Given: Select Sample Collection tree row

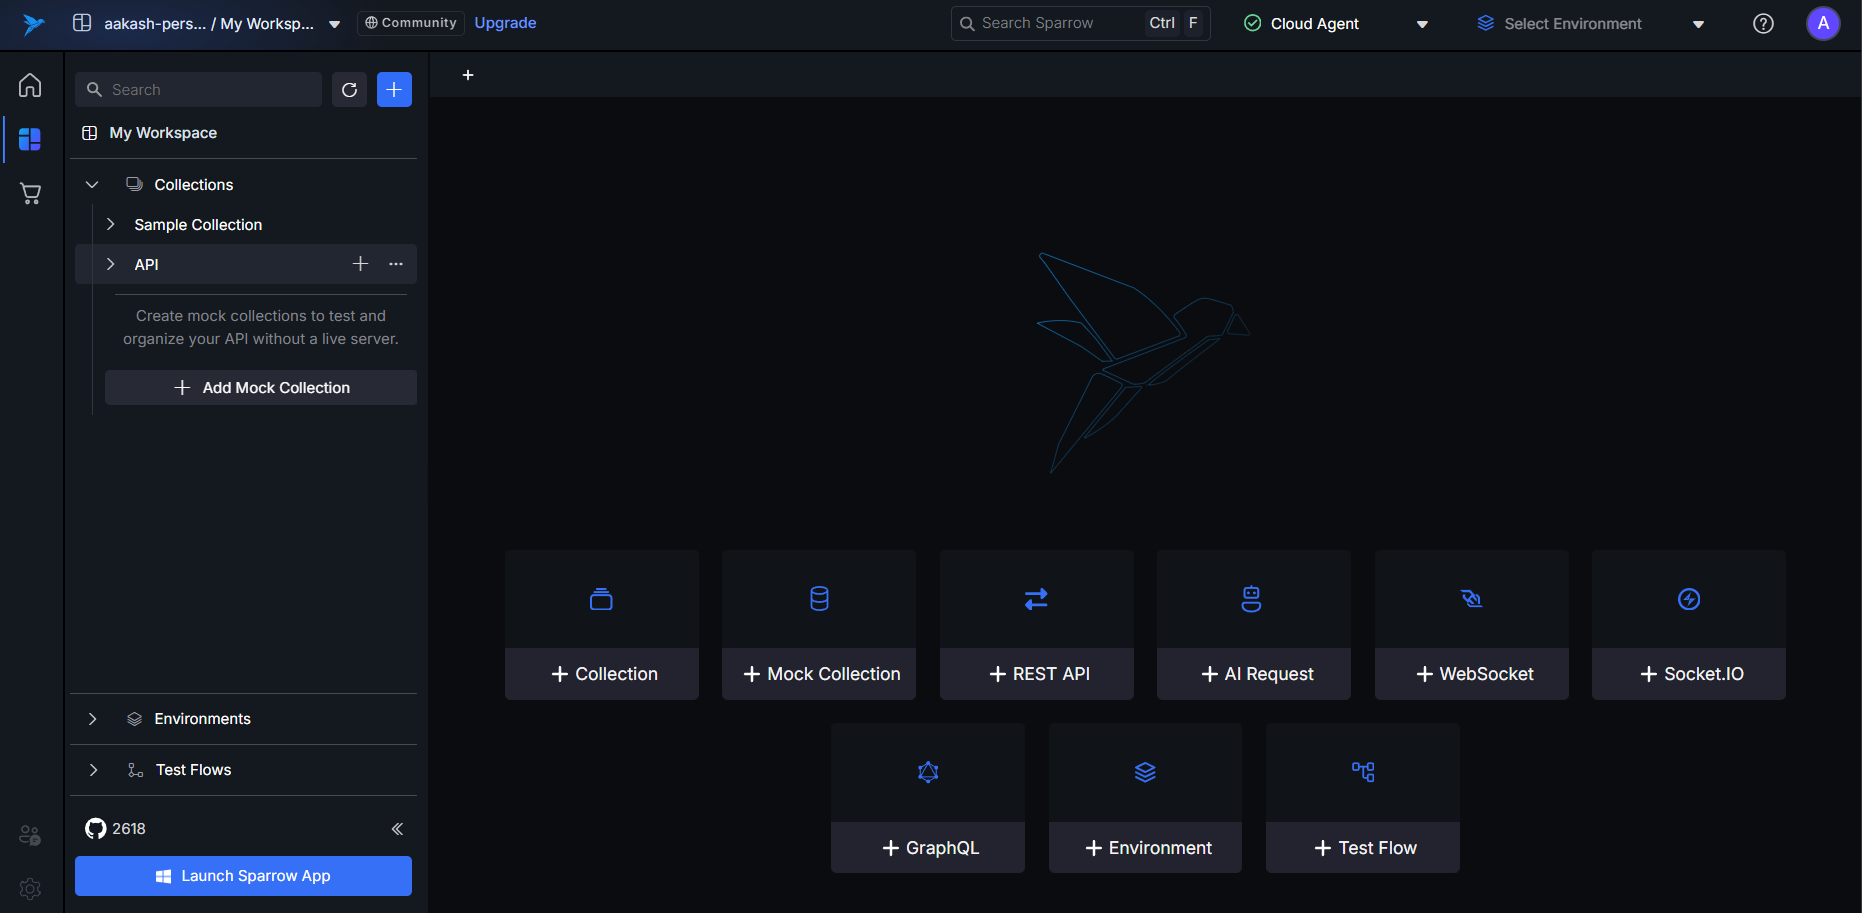Looking at the screenshot, I should (246, 225).
